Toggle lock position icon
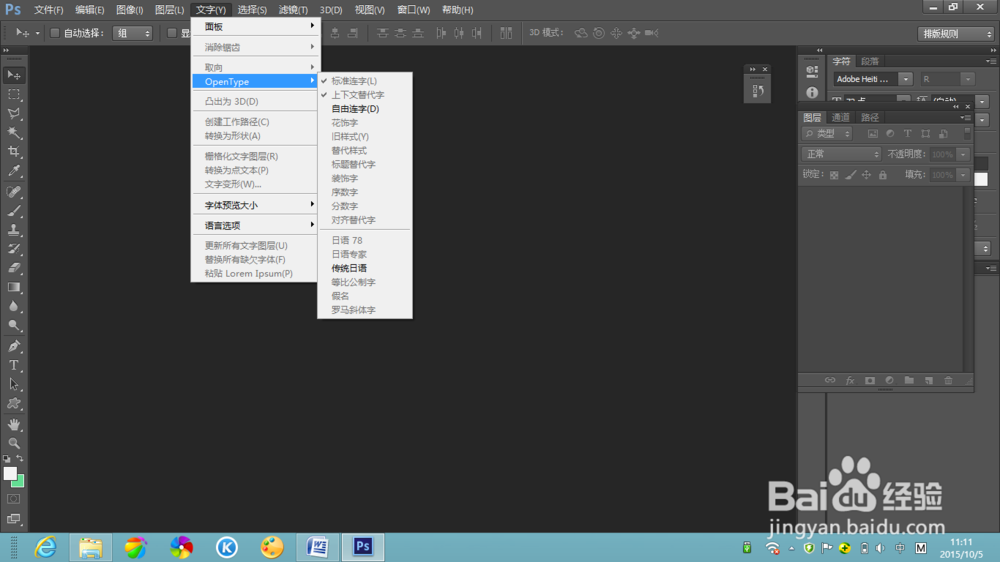 866,175
